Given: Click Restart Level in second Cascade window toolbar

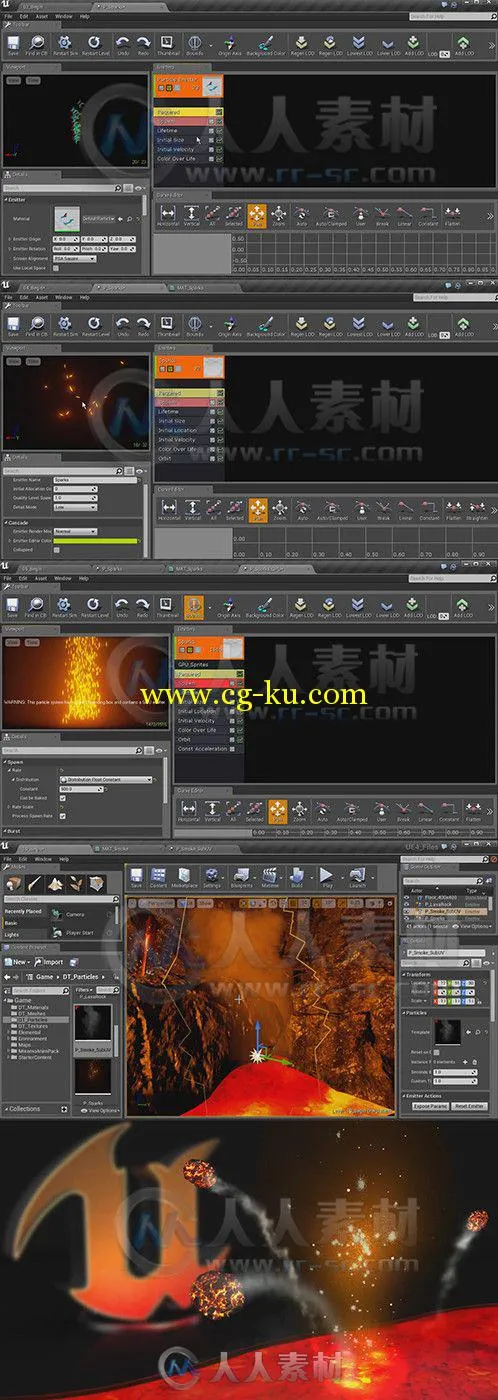Looking at the screenshot, I should 94,325.
